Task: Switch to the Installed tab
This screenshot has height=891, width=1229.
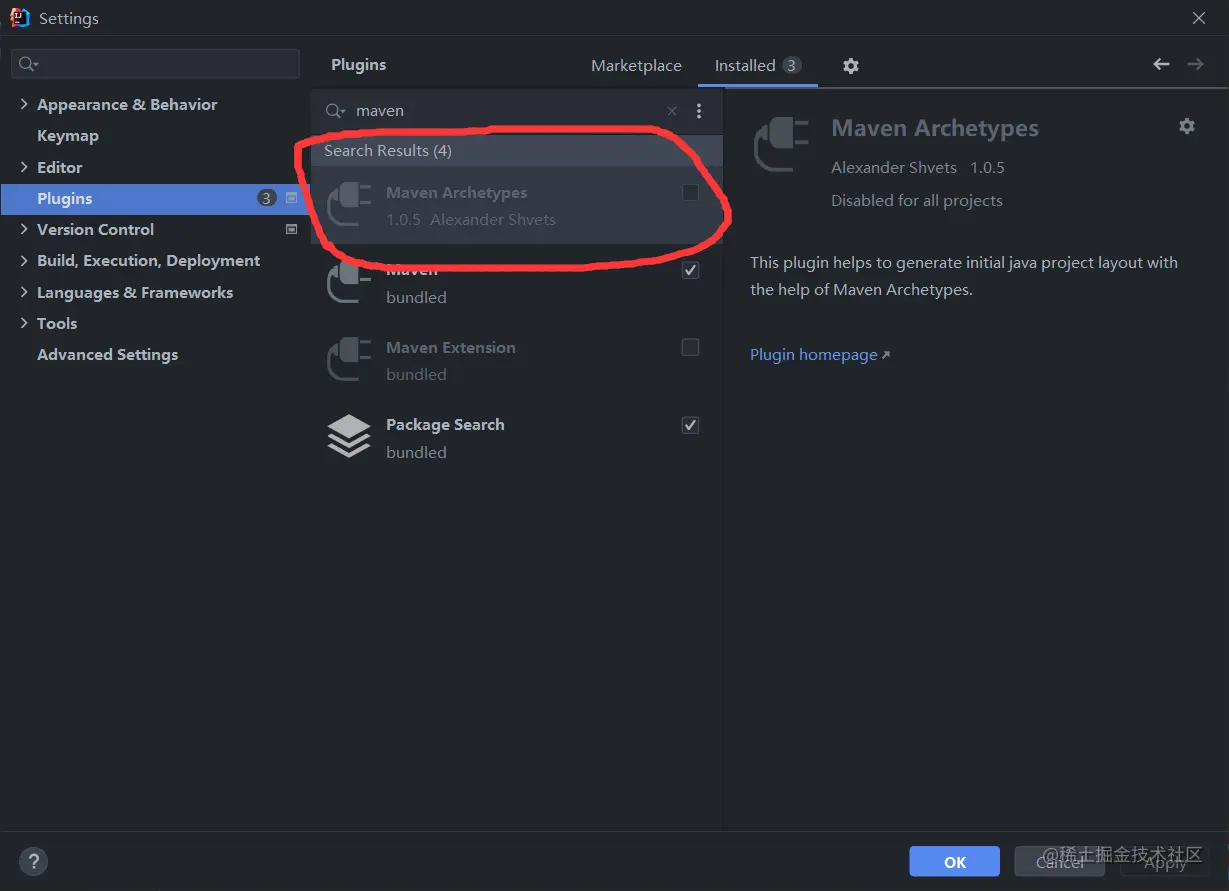Action: (758, 66)
